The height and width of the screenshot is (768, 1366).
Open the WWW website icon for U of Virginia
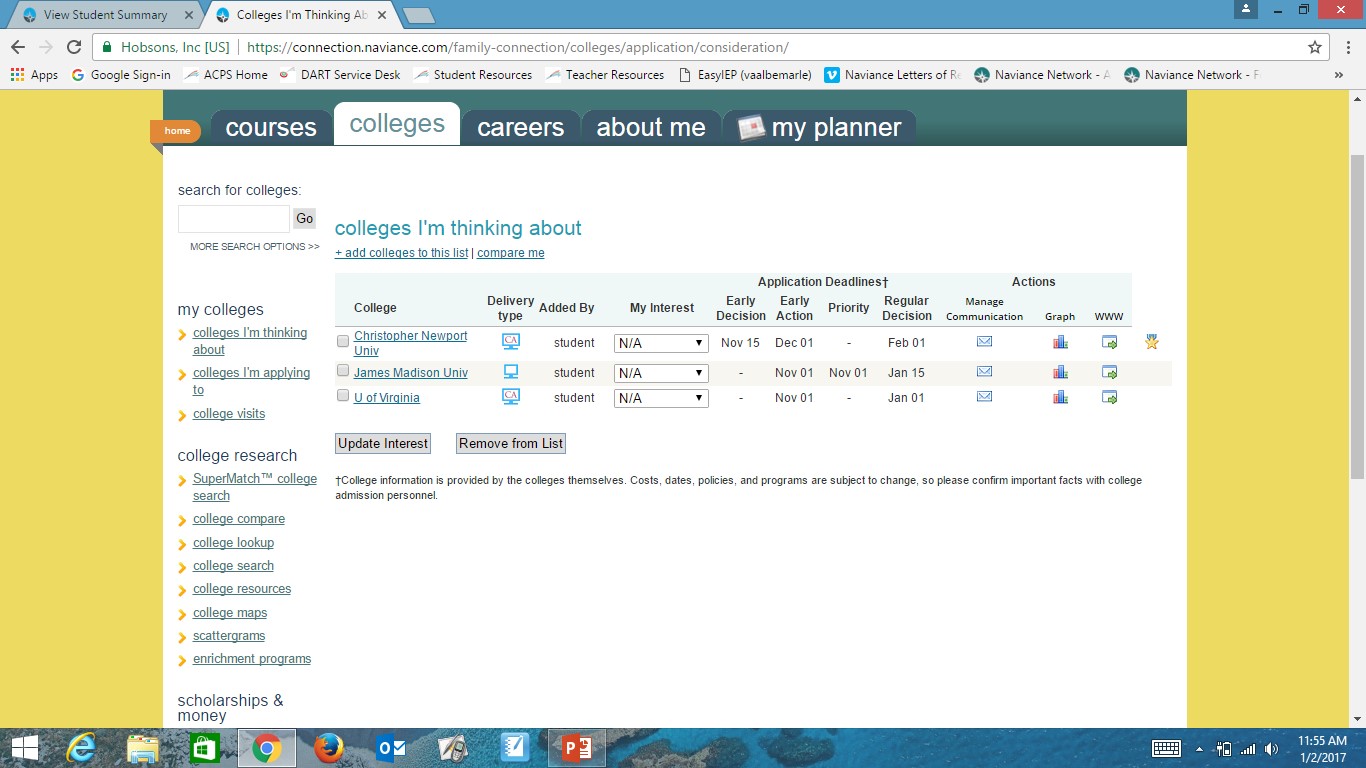click(1108, 397)
